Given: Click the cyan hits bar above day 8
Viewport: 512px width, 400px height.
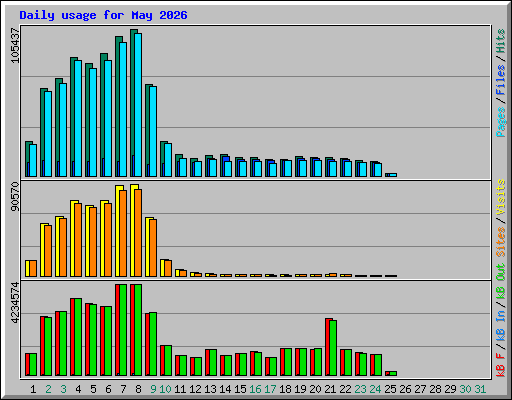Looking at the screenshot, I should coord(138,105).
